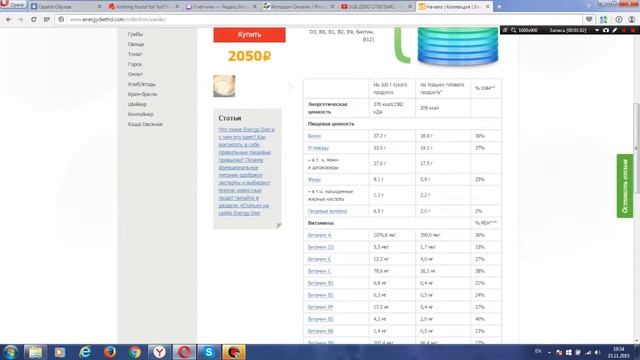Go back with the browser back arrow
This screenshot has width=640, height=360.
coord(9,19)
